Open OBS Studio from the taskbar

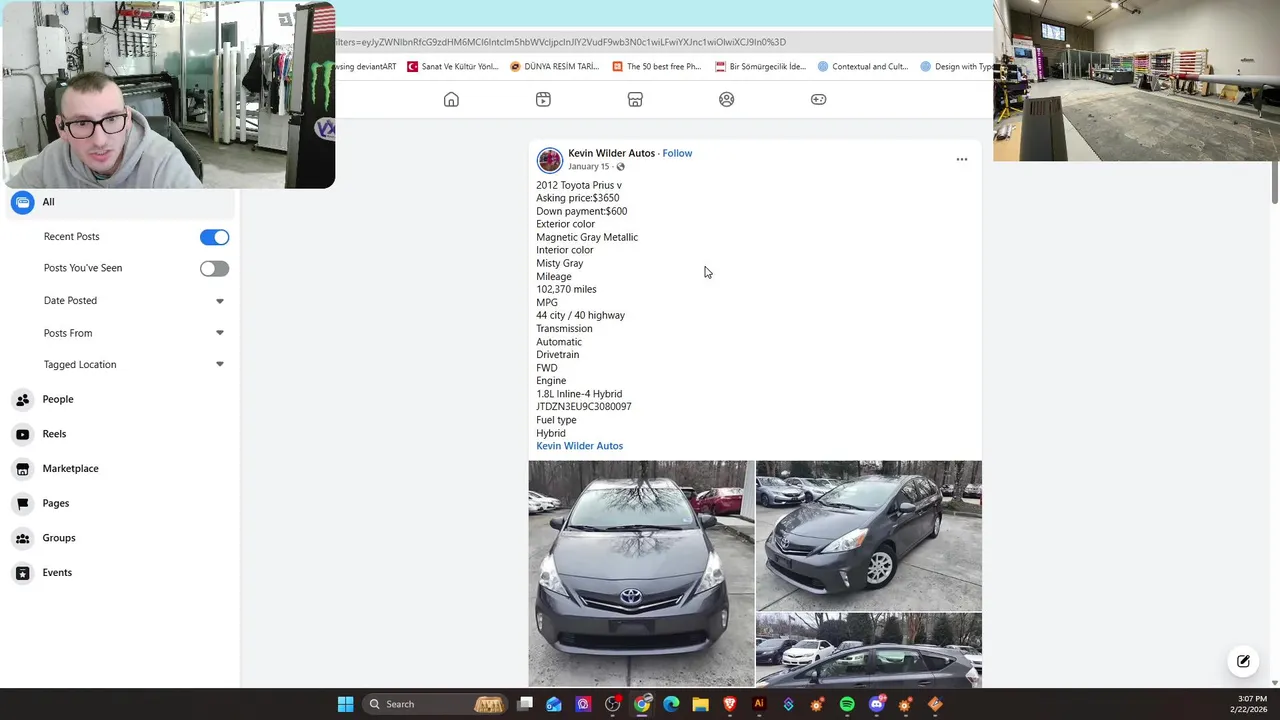click(613, 704)
